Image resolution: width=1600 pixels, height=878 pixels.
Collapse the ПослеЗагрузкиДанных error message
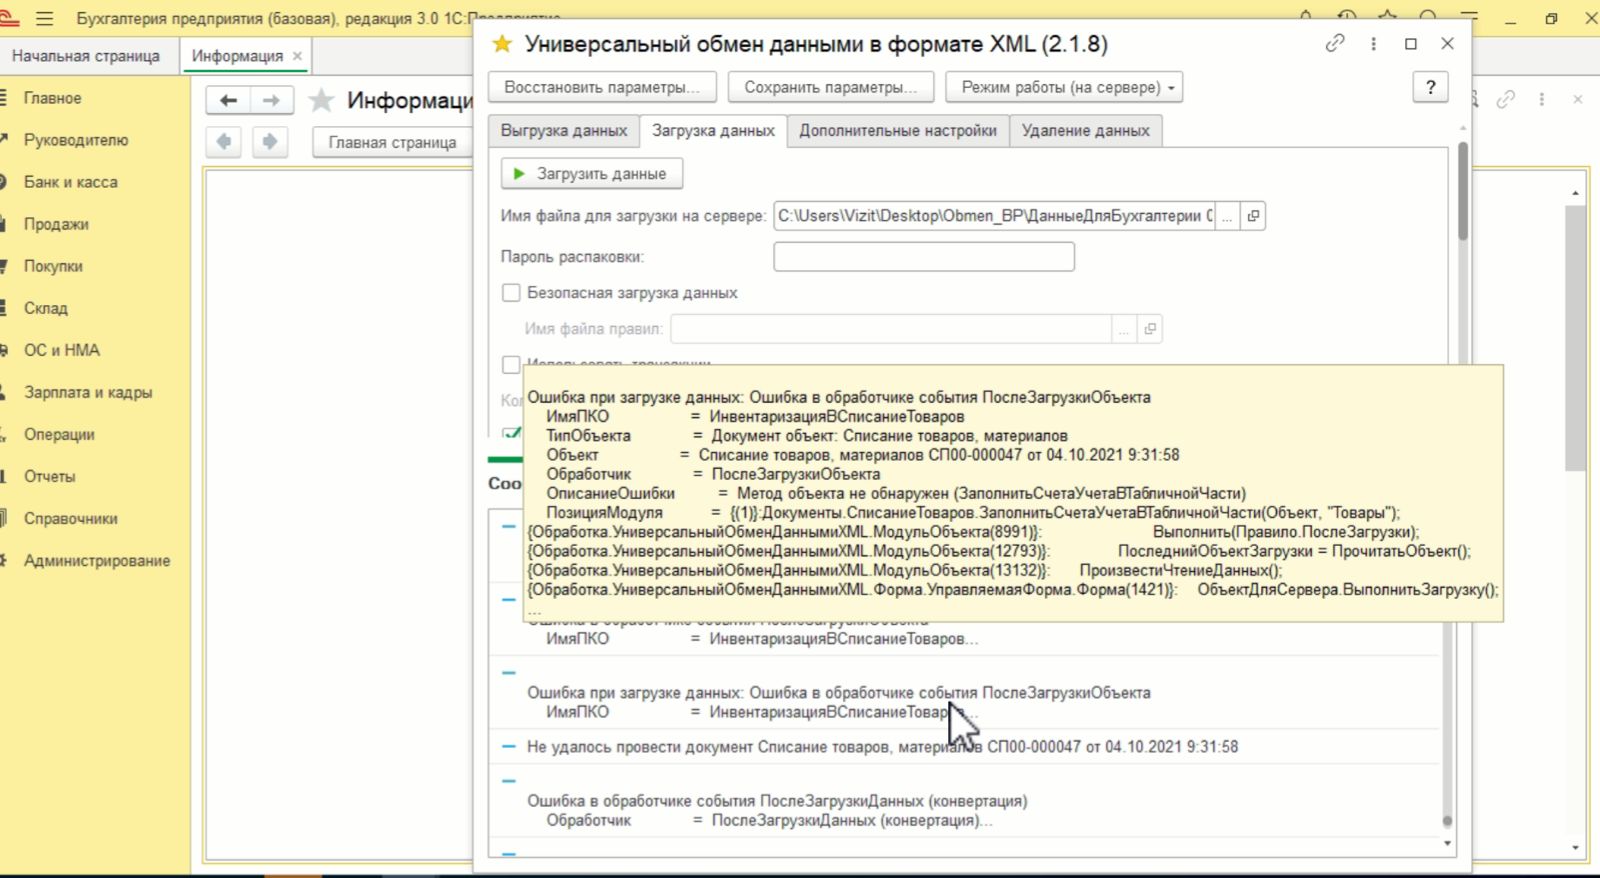pyautogui.click(x=508, y=781)
